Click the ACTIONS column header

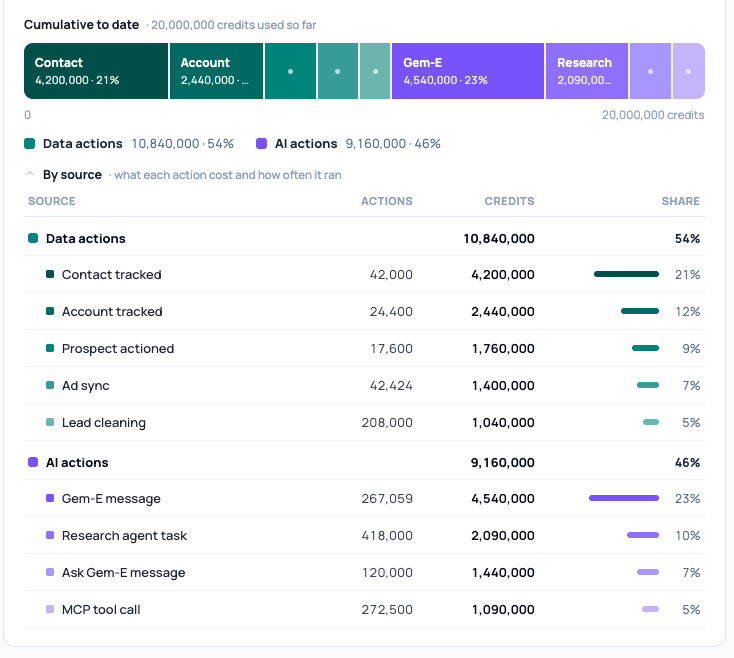point(387,201)
